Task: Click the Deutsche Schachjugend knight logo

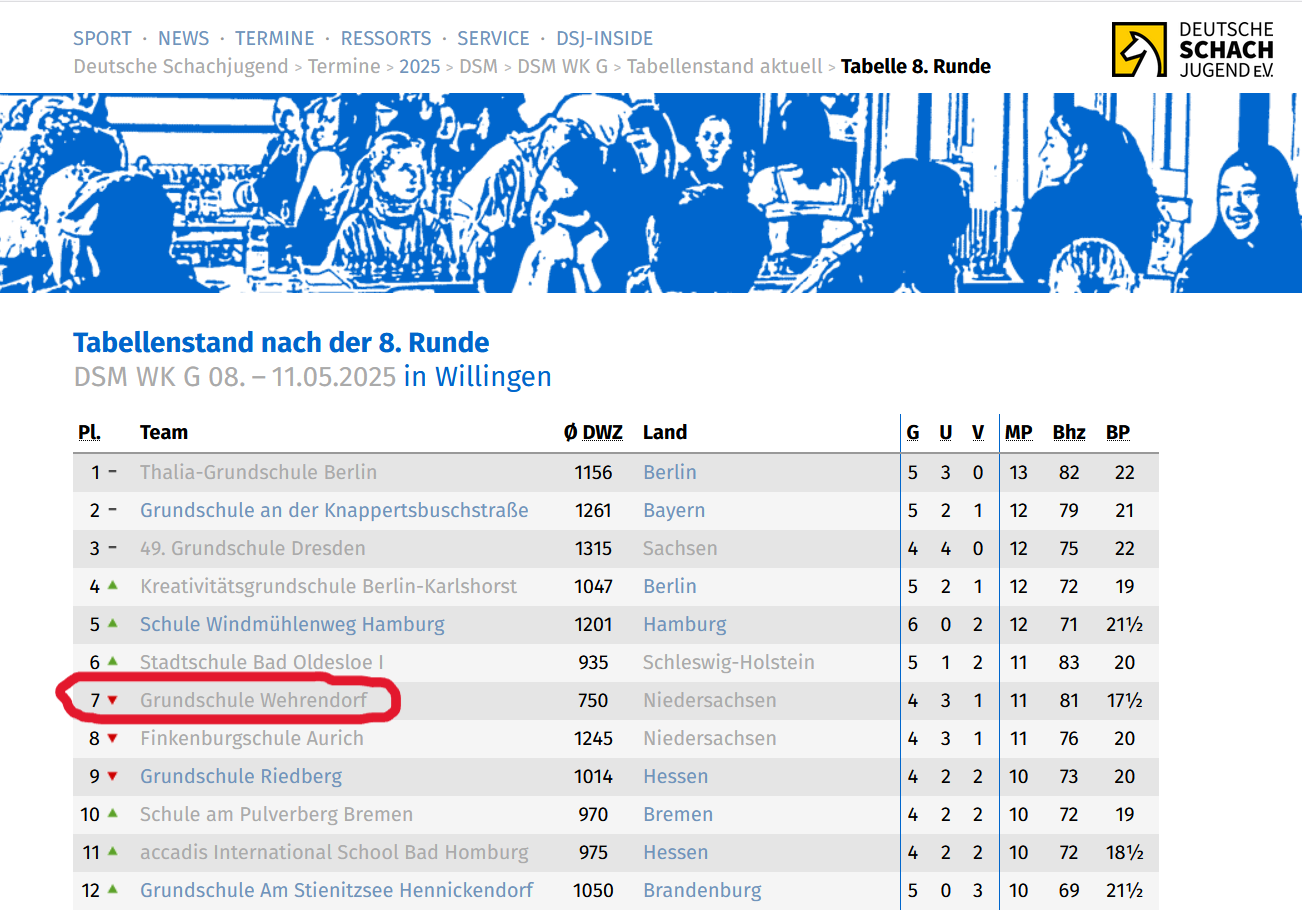Action: 1138,50
